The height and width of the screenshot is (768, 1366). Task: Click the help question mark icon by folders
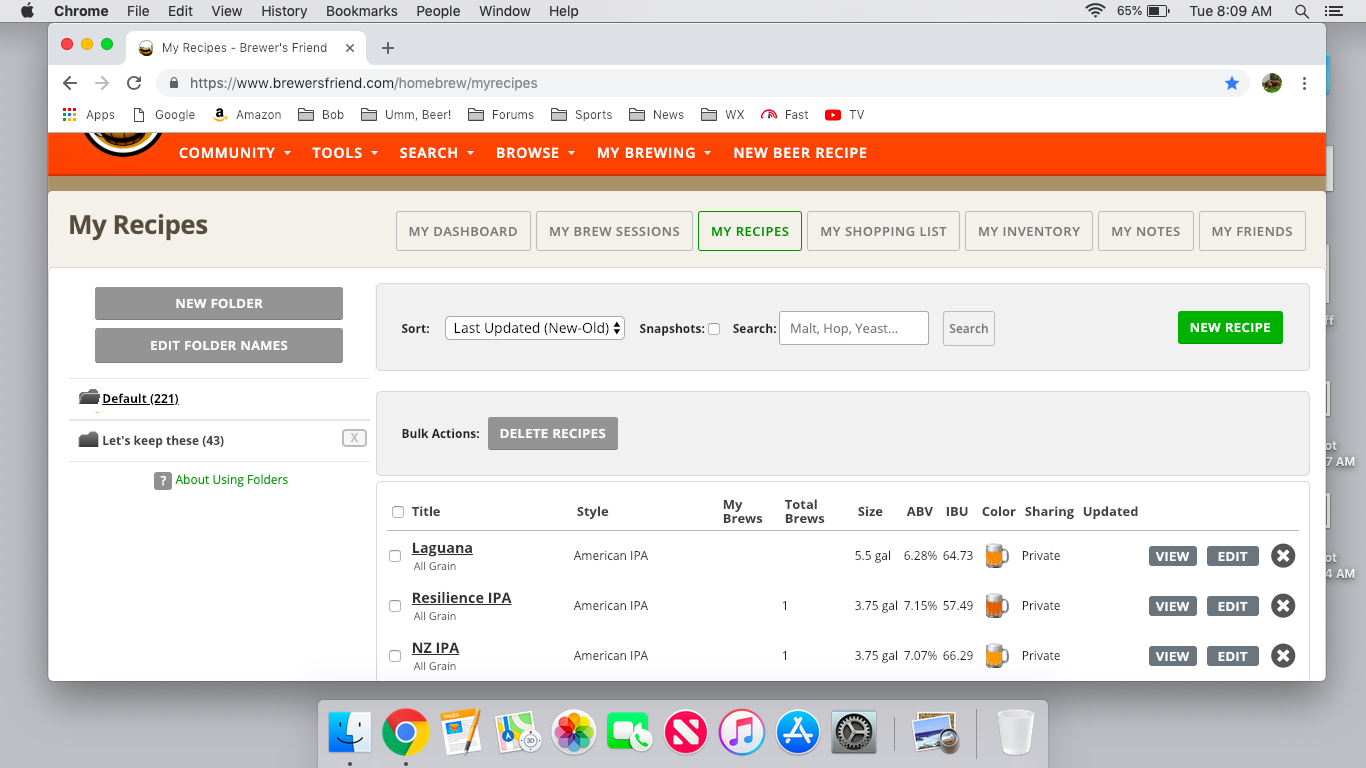coord(163,481)
